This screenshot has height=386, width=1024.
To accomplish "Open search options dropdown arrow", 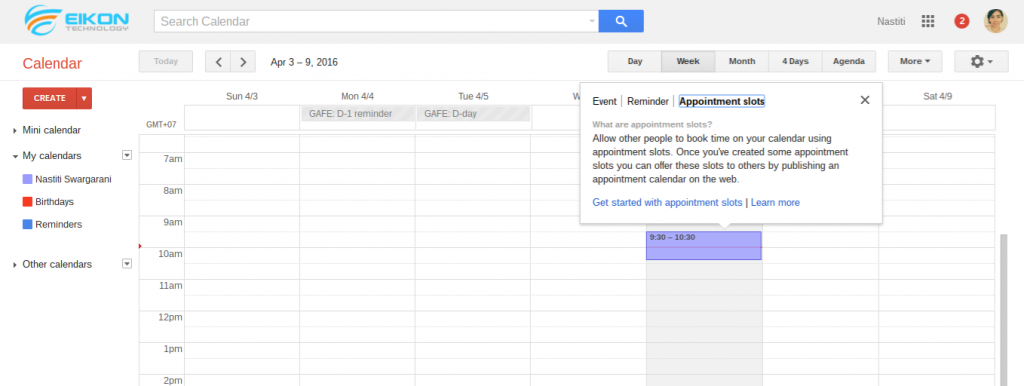I will pos(592,21).
